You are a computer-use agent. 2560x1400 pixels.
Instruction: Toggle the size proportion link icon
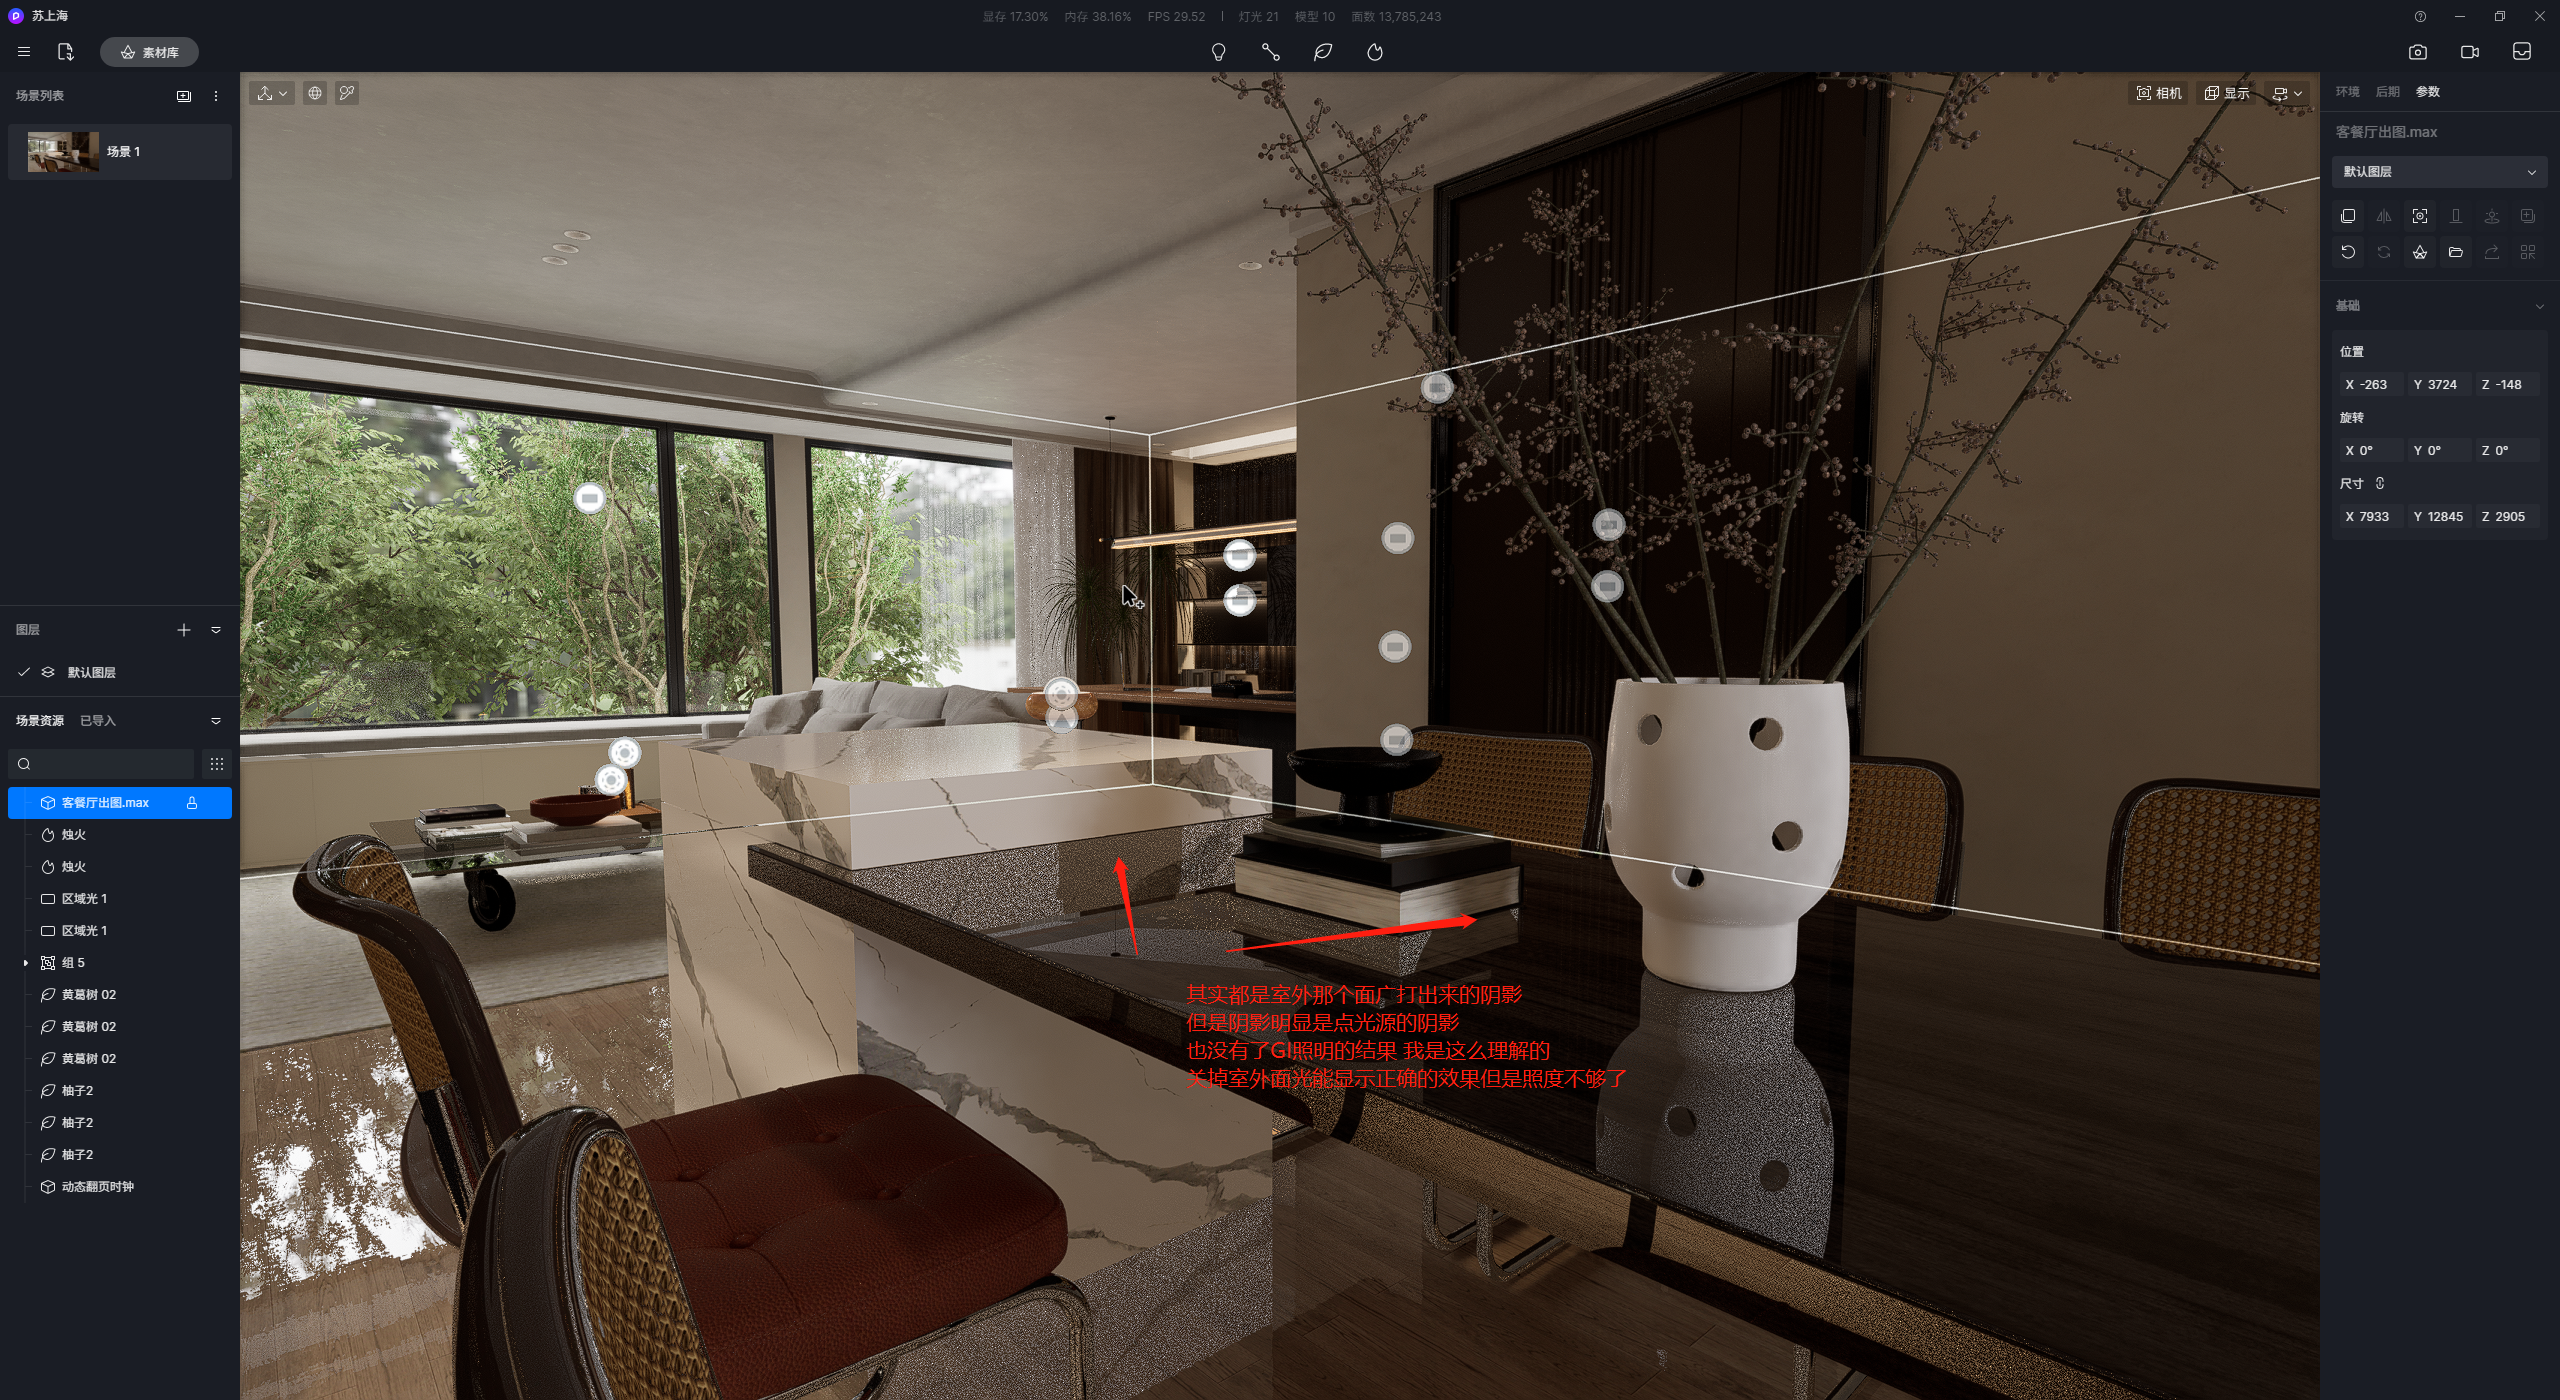[x=2380, y=484]
